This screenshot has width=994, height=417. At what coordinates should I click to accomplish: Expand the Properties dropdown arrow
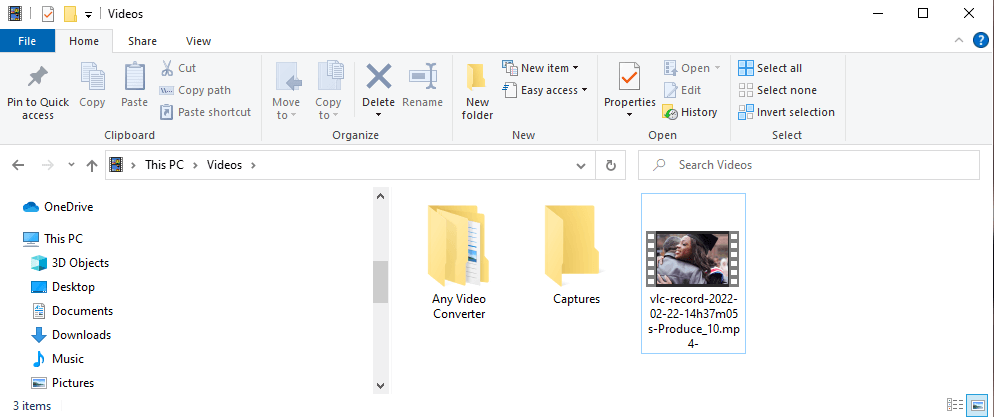629,115
